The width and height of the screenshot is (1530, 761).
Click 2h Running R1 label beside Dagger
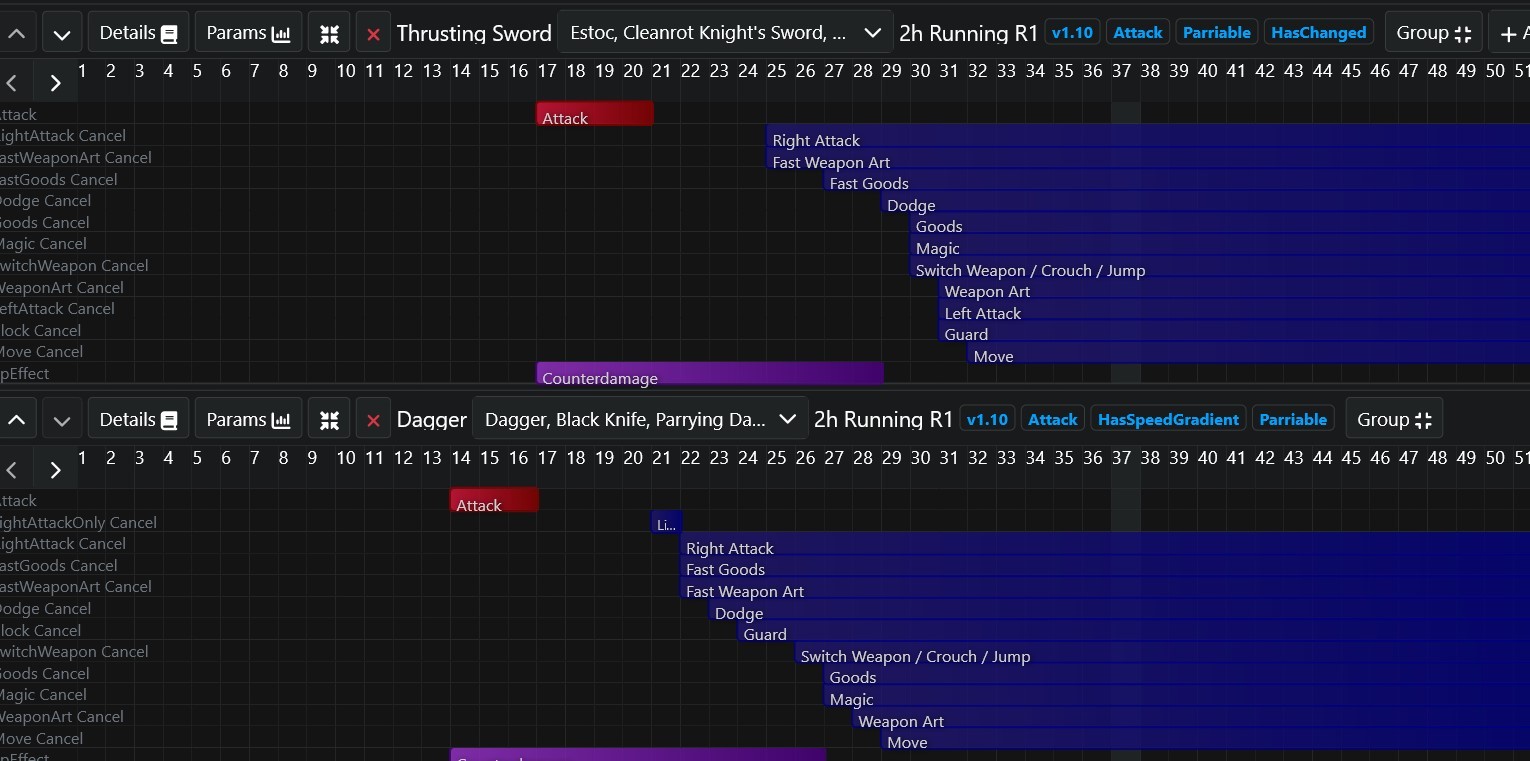click(883, 420)
